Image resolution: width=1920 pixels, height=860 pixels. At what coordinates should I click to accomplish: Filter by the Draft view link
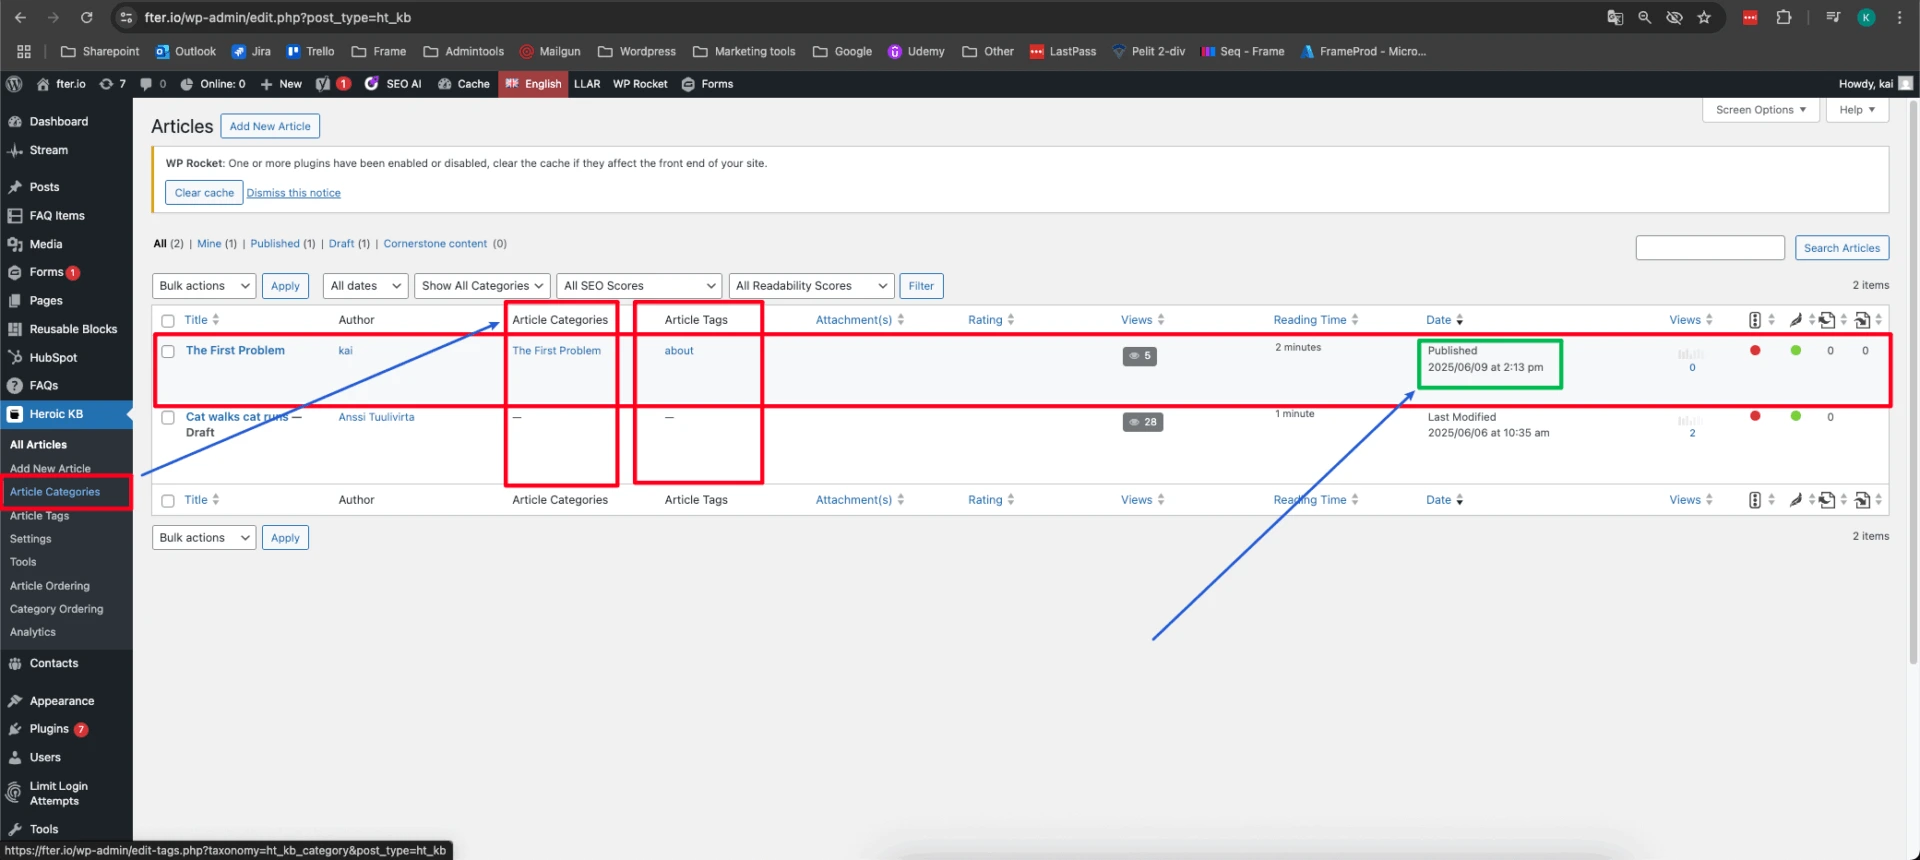tap(341, 244)
